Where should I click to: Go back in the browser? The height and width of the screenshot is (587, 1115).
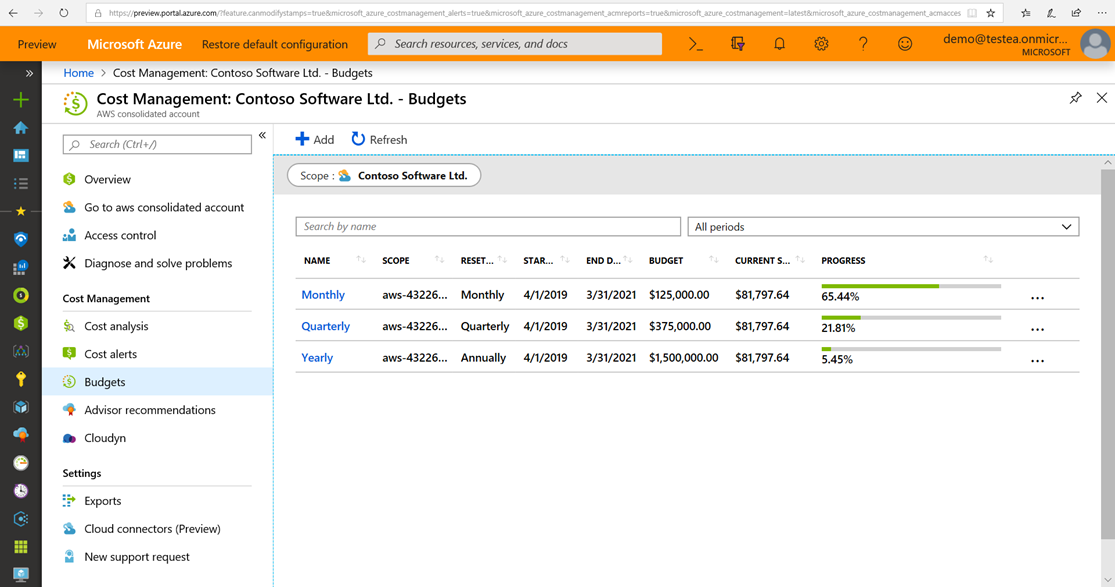[14, 13]
